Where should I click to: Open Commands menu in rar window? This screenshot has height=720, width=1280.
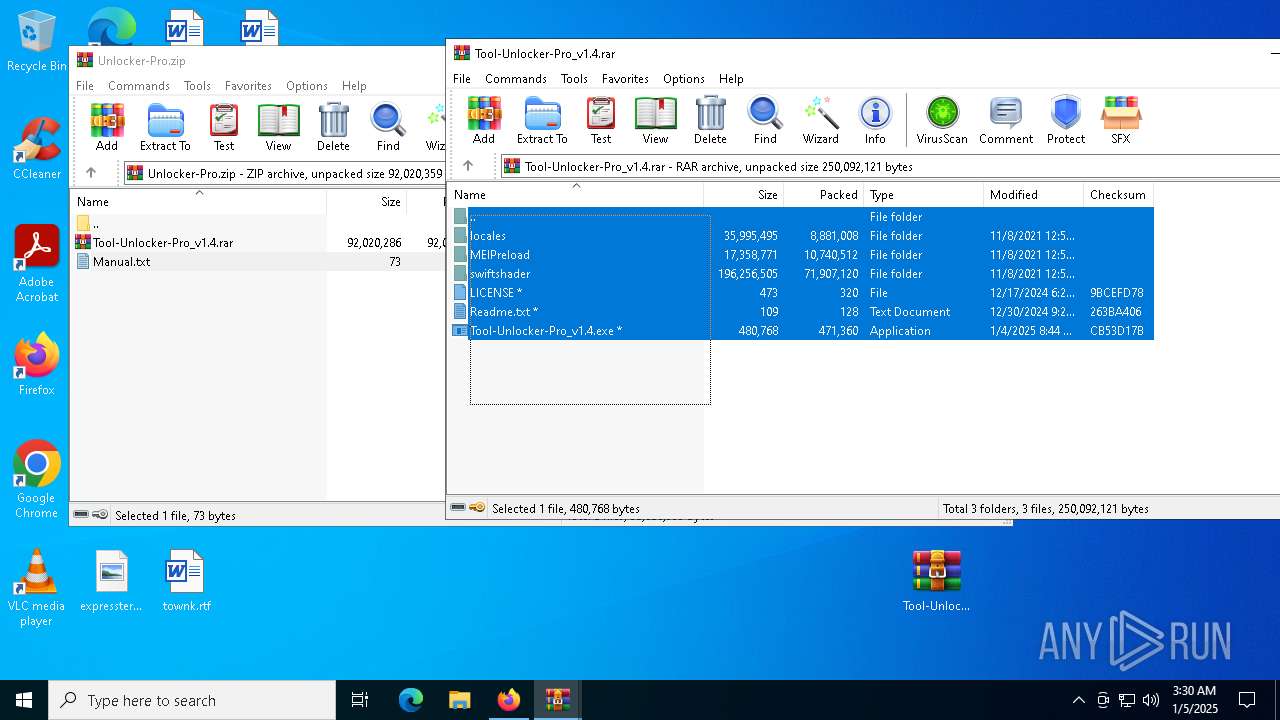click(x=516, y=78)
